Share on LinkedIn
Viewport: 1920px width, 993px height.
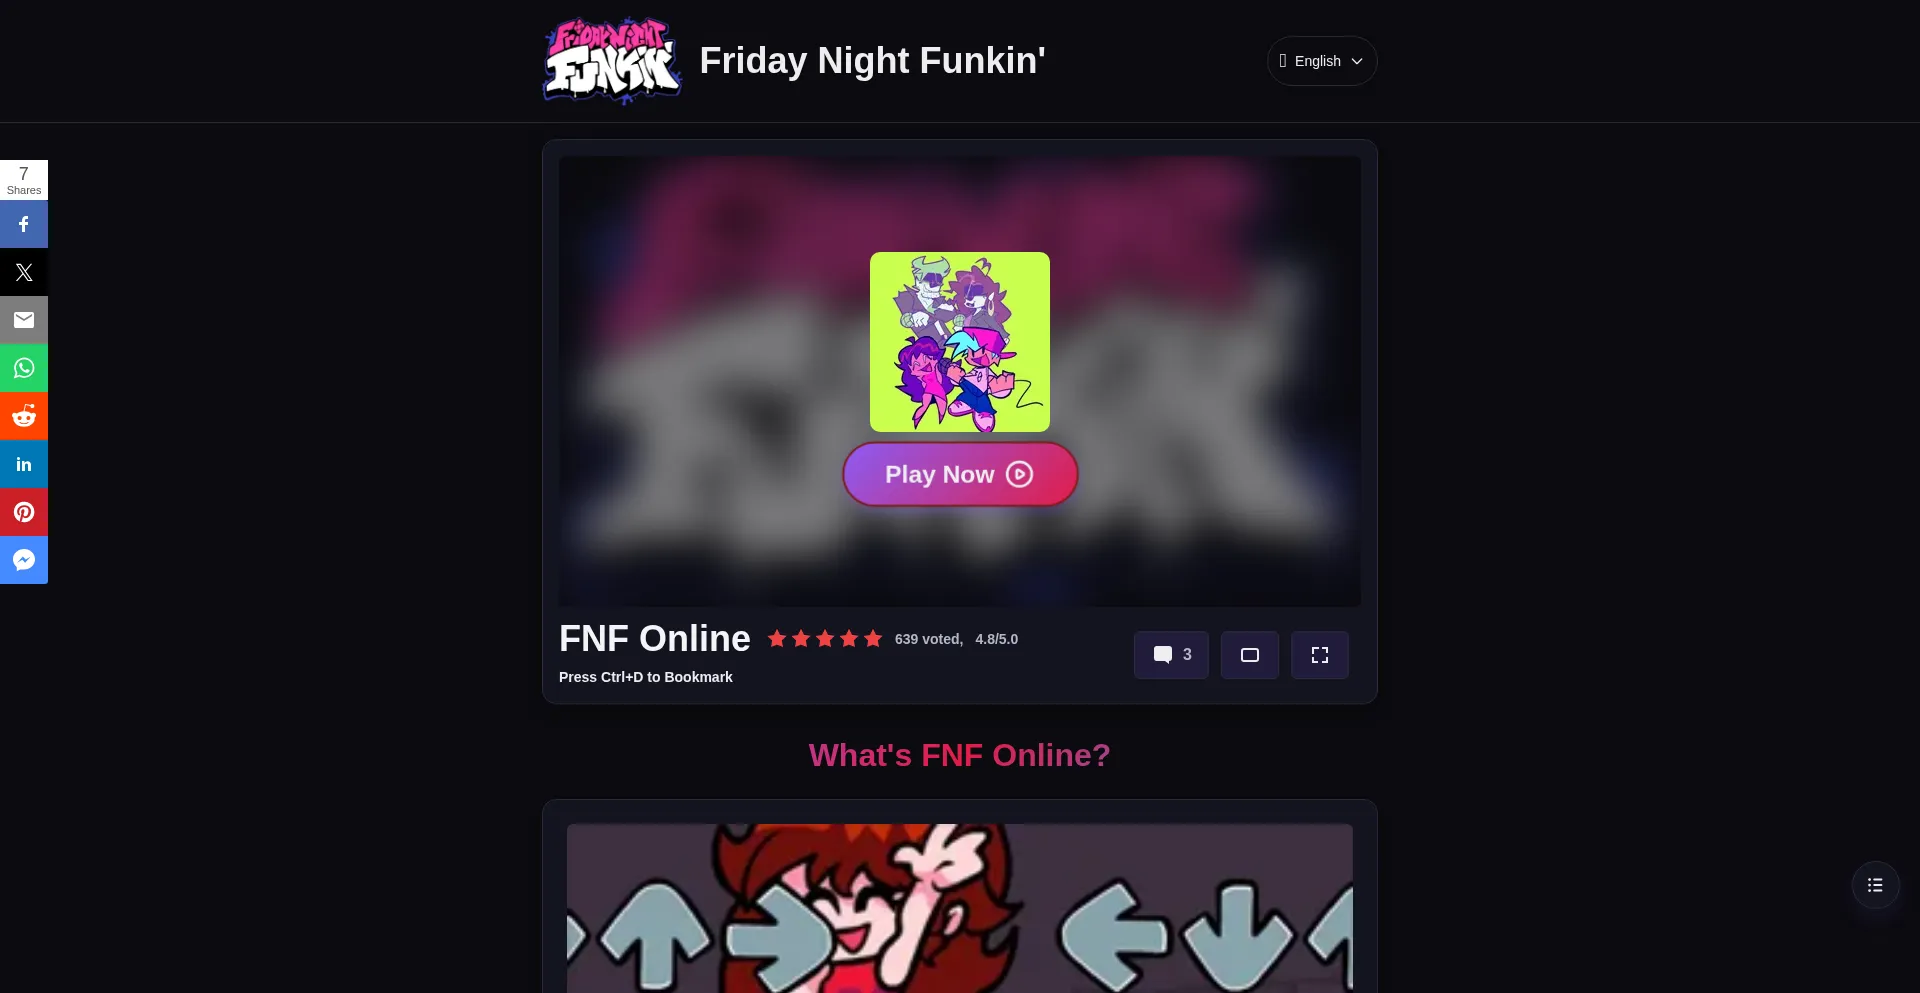click(x=24, y=464)
